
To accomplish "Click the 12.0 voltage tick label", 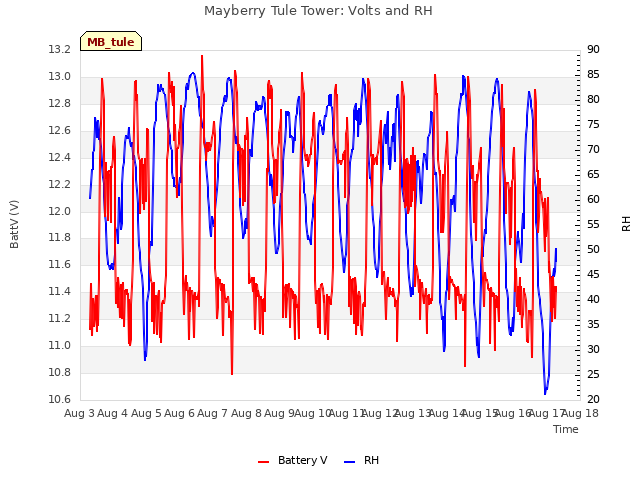I will (x=60, y=211).
